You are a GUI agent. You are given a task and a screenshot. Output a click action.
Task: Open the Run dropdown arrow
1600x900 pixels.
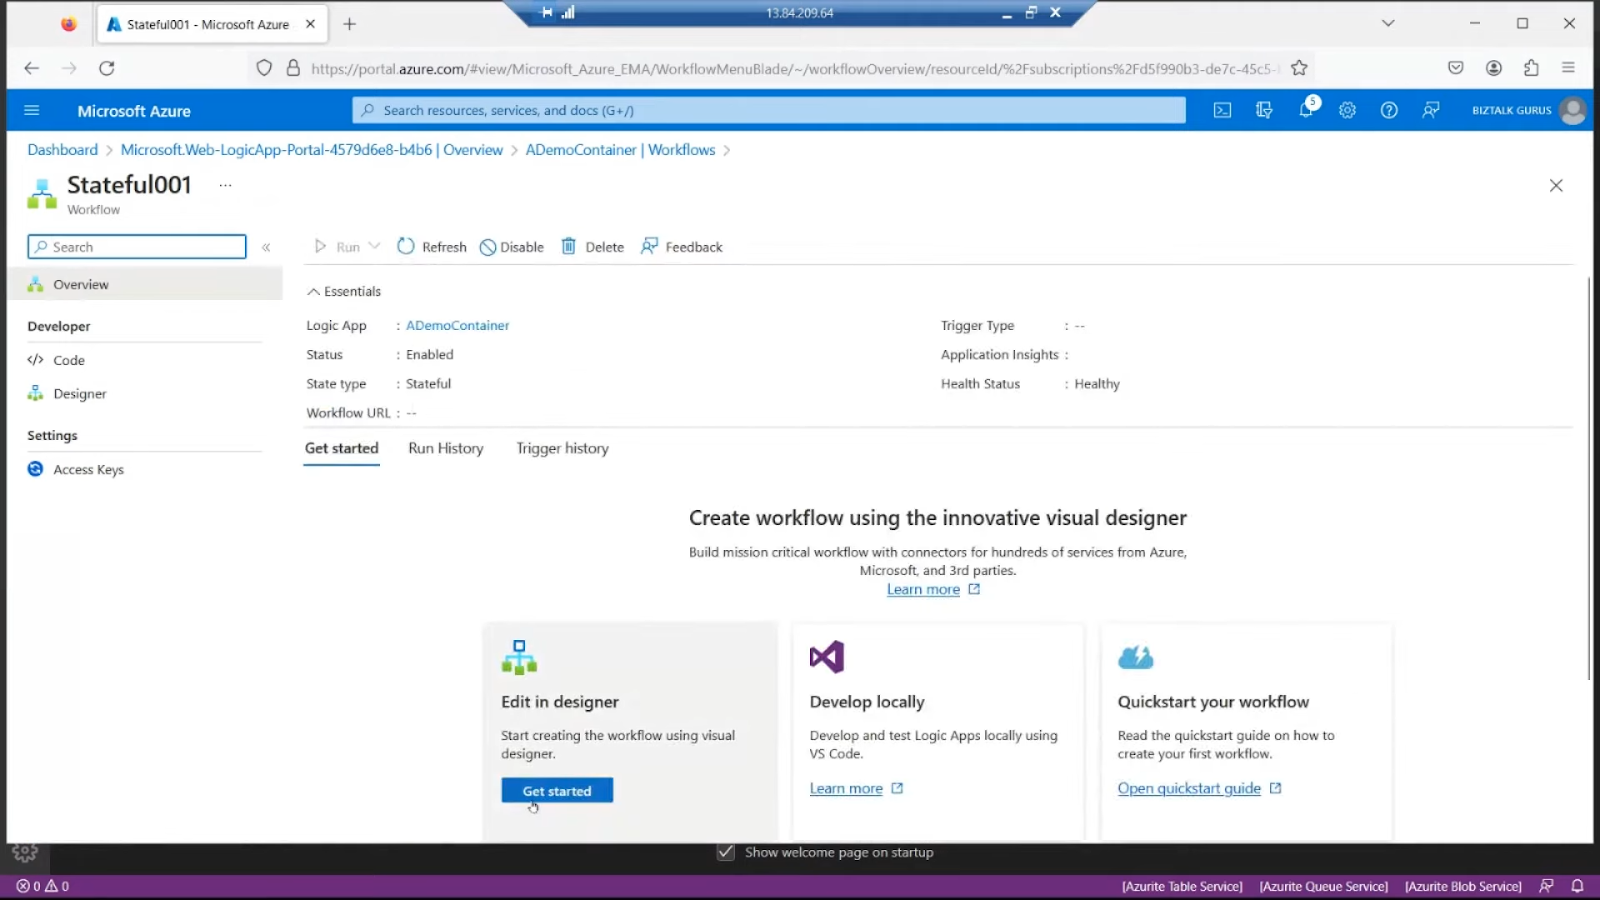(373, 246)
